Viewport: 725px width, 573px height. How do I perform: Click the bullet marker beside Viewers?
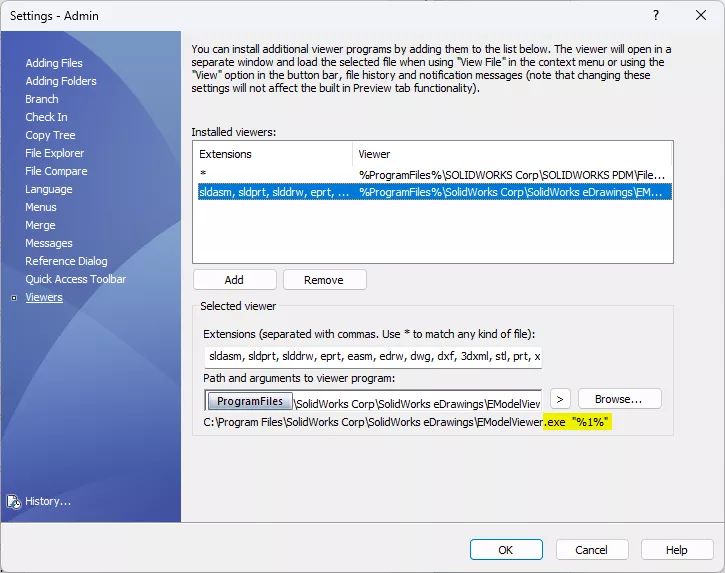pyautogui.click(x=14, y=298)
